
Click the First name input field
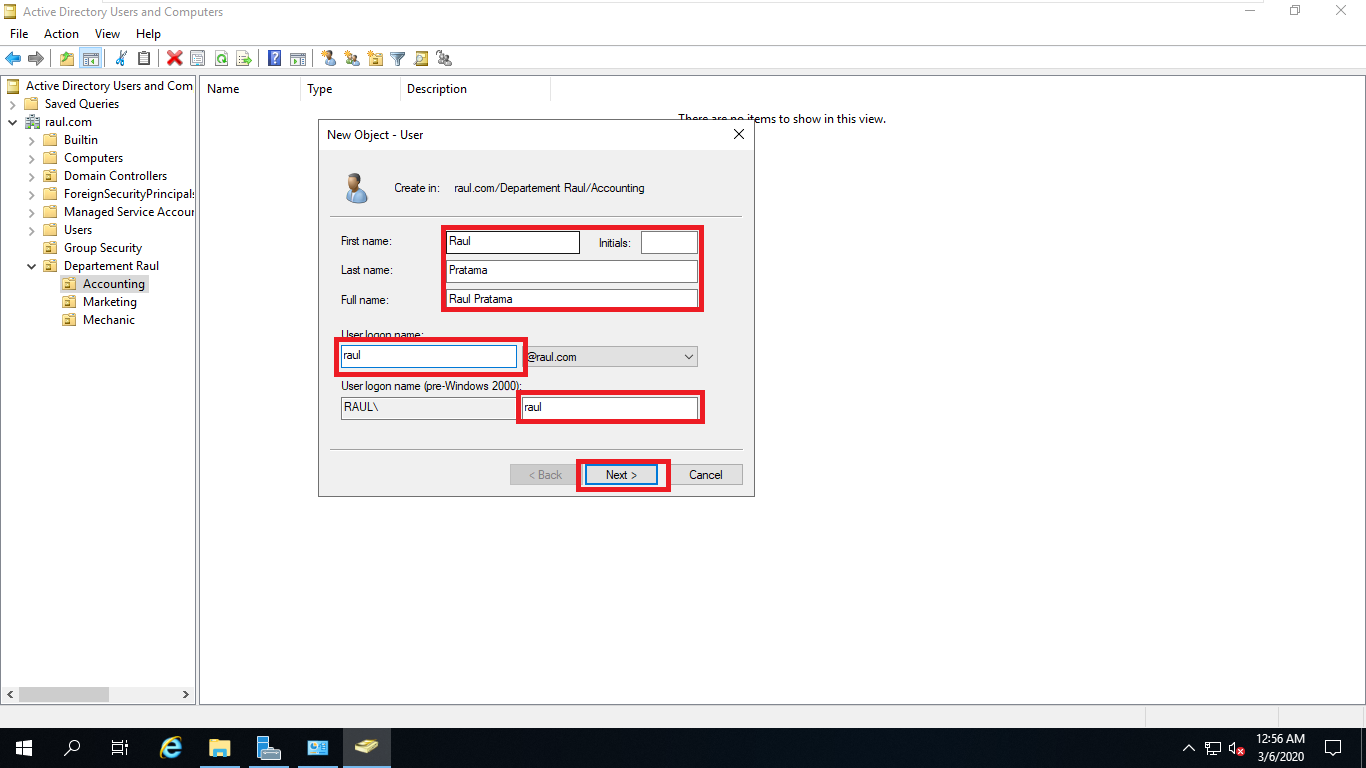click(x=512, y=242)
